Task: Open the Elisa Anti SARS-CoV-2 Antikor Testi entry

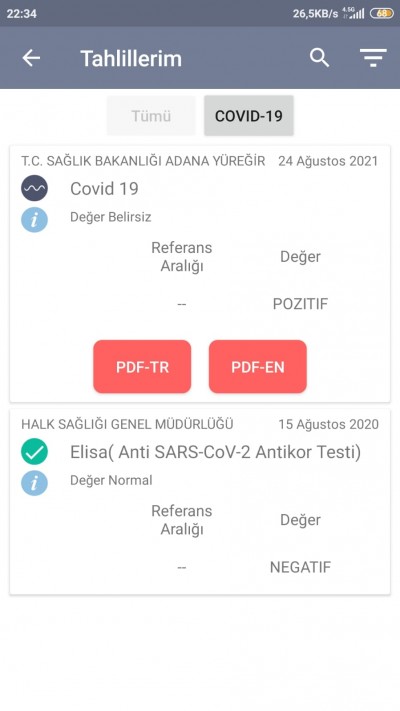Action: click(x=215, y=453)
